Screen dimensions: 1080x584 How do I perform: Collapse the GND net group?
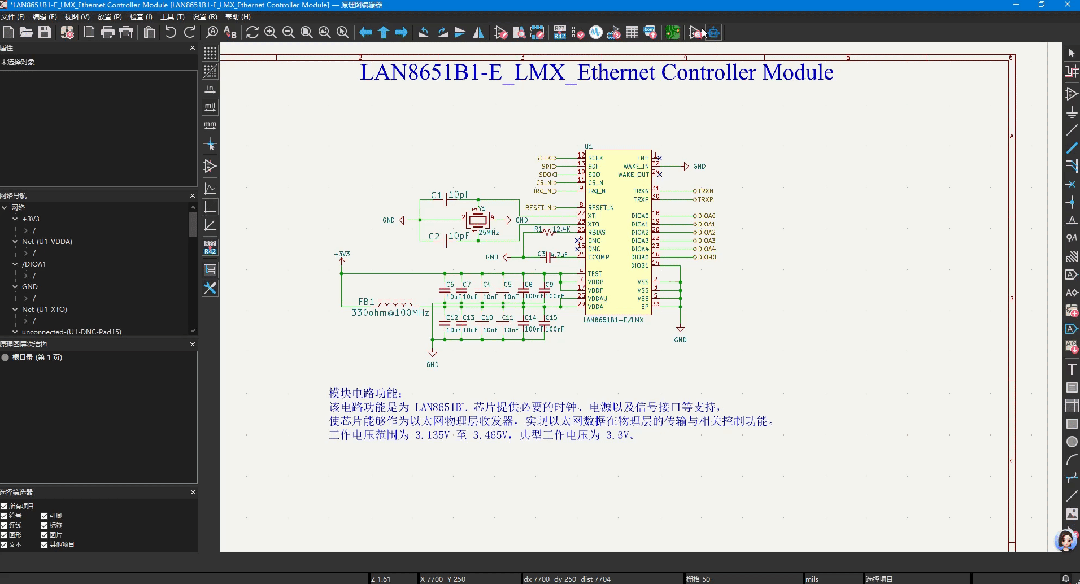[x=15, y=287]
